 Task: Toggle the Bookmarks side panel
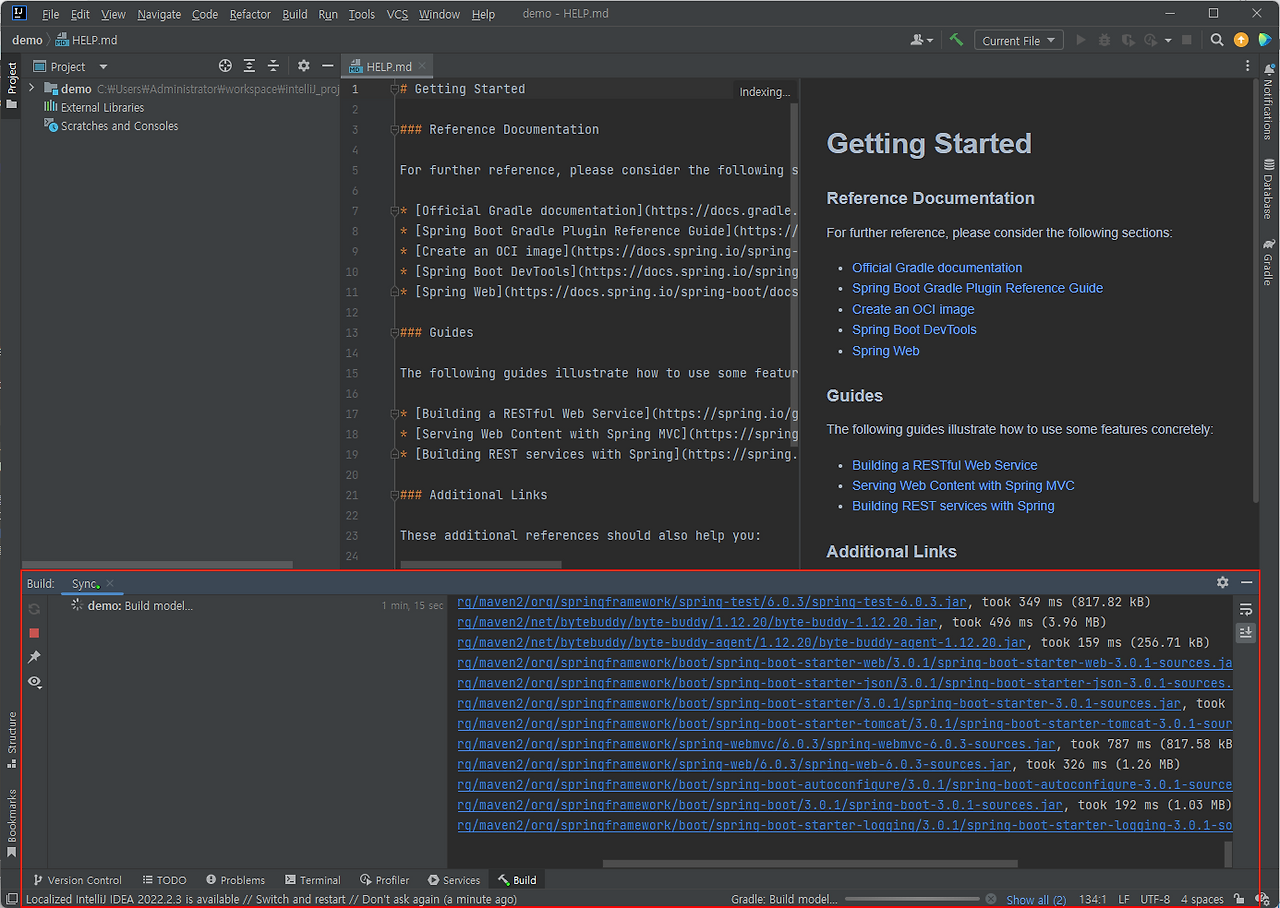coord(12,824)
